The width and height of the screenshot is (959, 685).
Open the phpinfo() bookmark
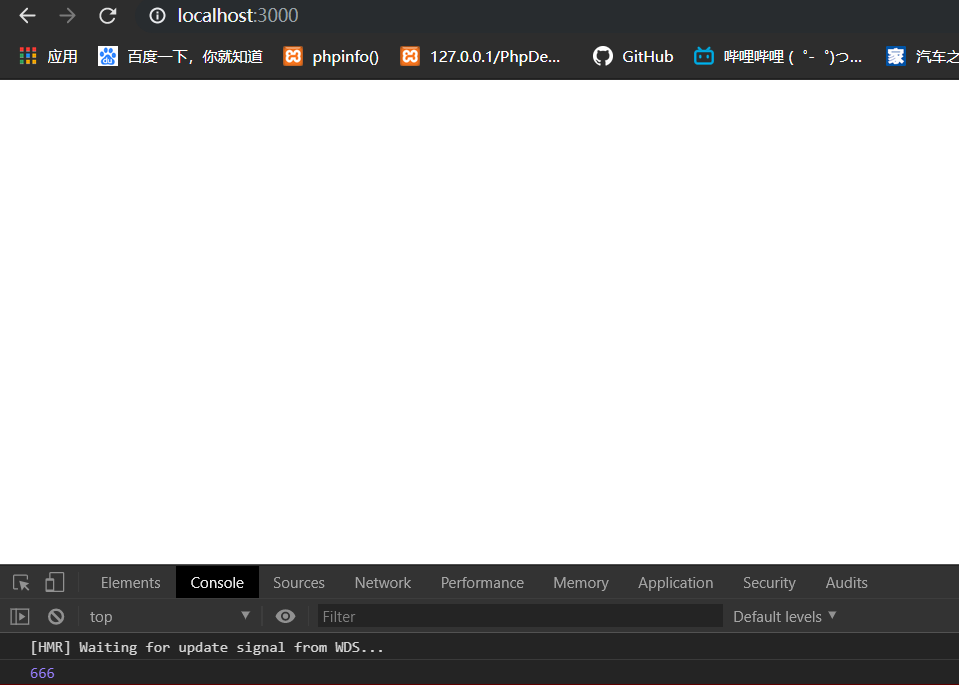click(291, 56)
